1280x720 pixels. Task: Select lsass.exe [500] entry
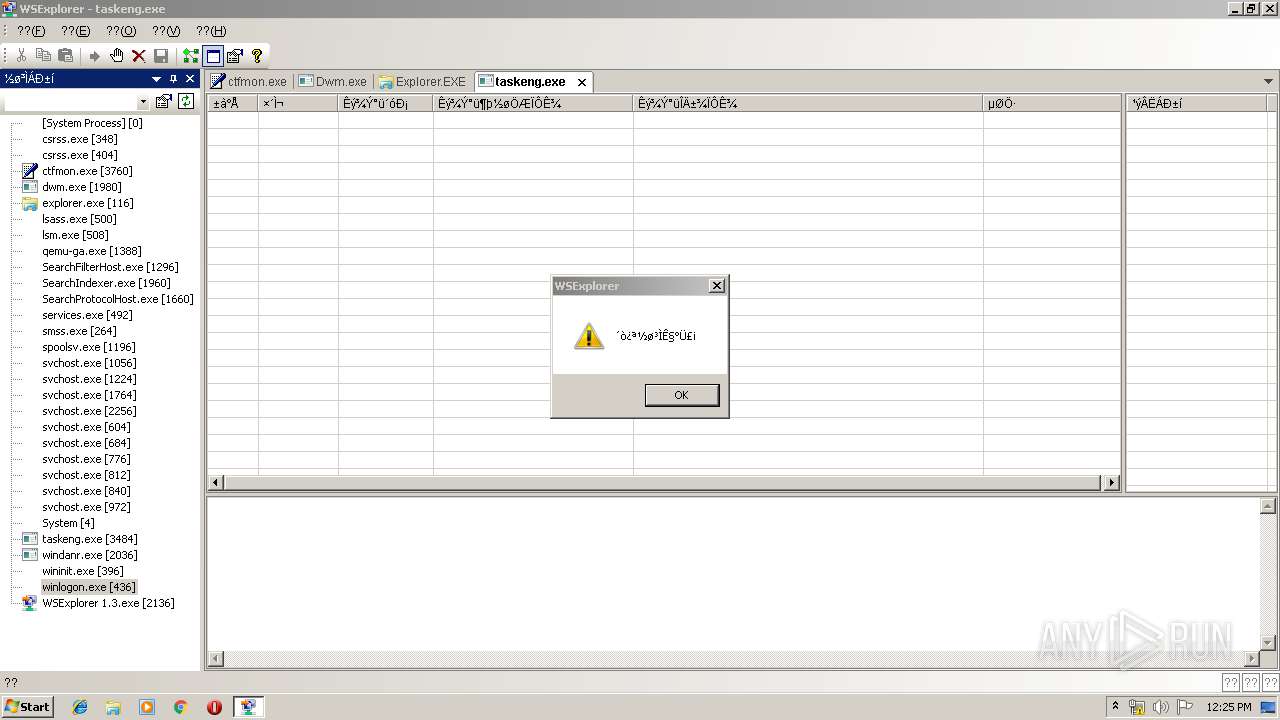click(x=79, y=219)
